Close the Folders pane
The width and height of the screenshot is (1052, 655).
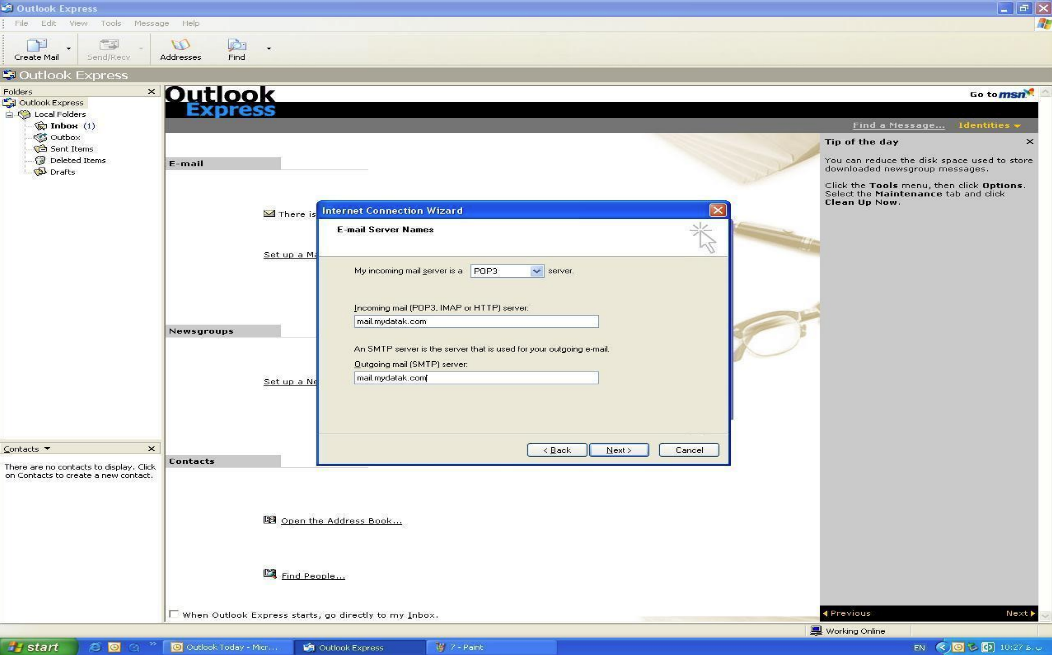(151, 91)
